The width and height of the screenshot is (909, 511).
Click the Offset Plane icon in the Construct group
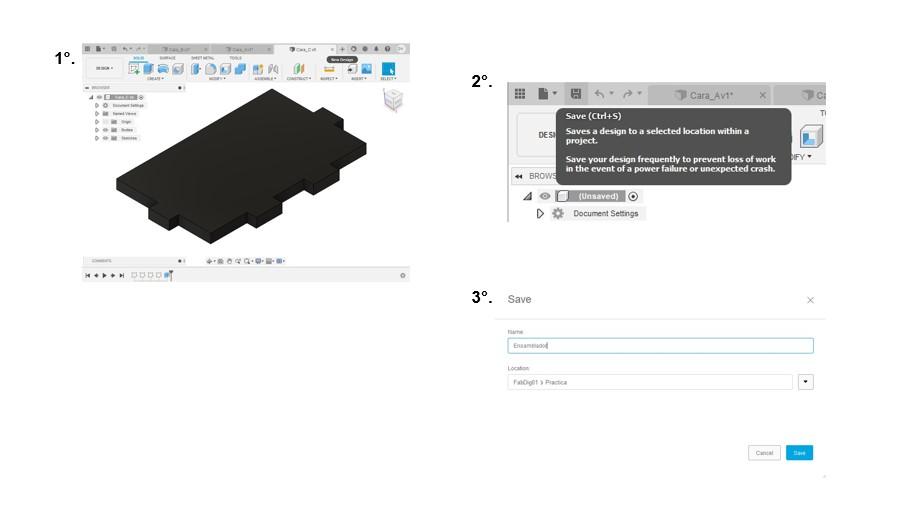299,69
